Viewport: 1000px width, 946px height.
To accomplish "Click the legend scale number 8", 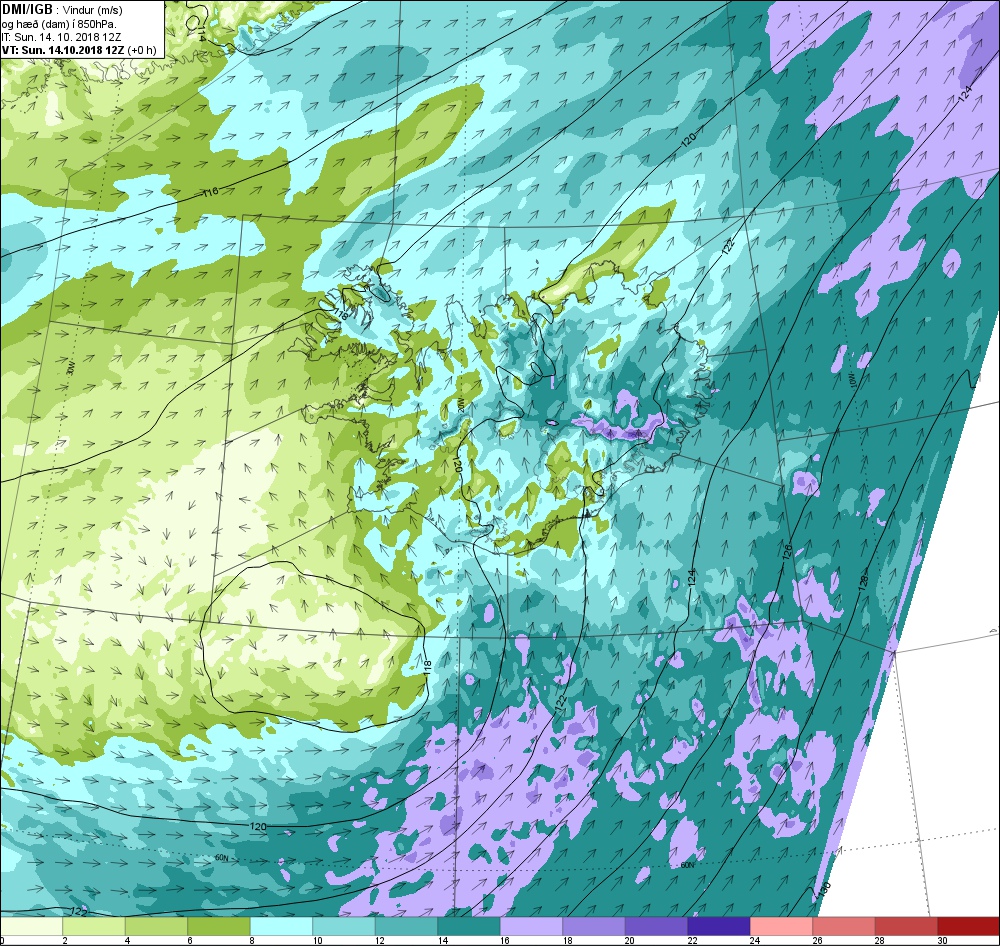I will pyautogui.click(x=253, y=940).
